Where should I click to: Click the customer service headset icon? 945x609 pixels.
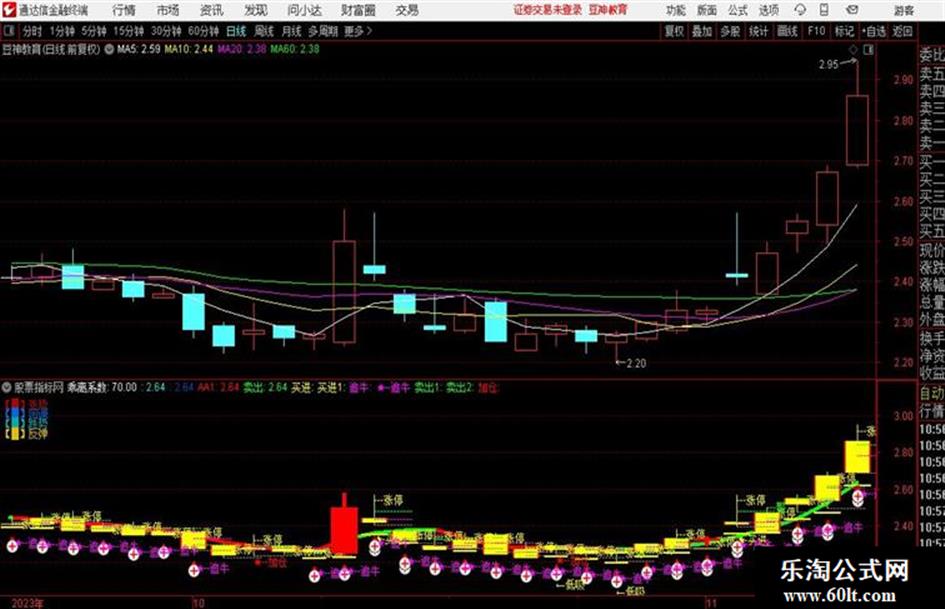(800, 10)
